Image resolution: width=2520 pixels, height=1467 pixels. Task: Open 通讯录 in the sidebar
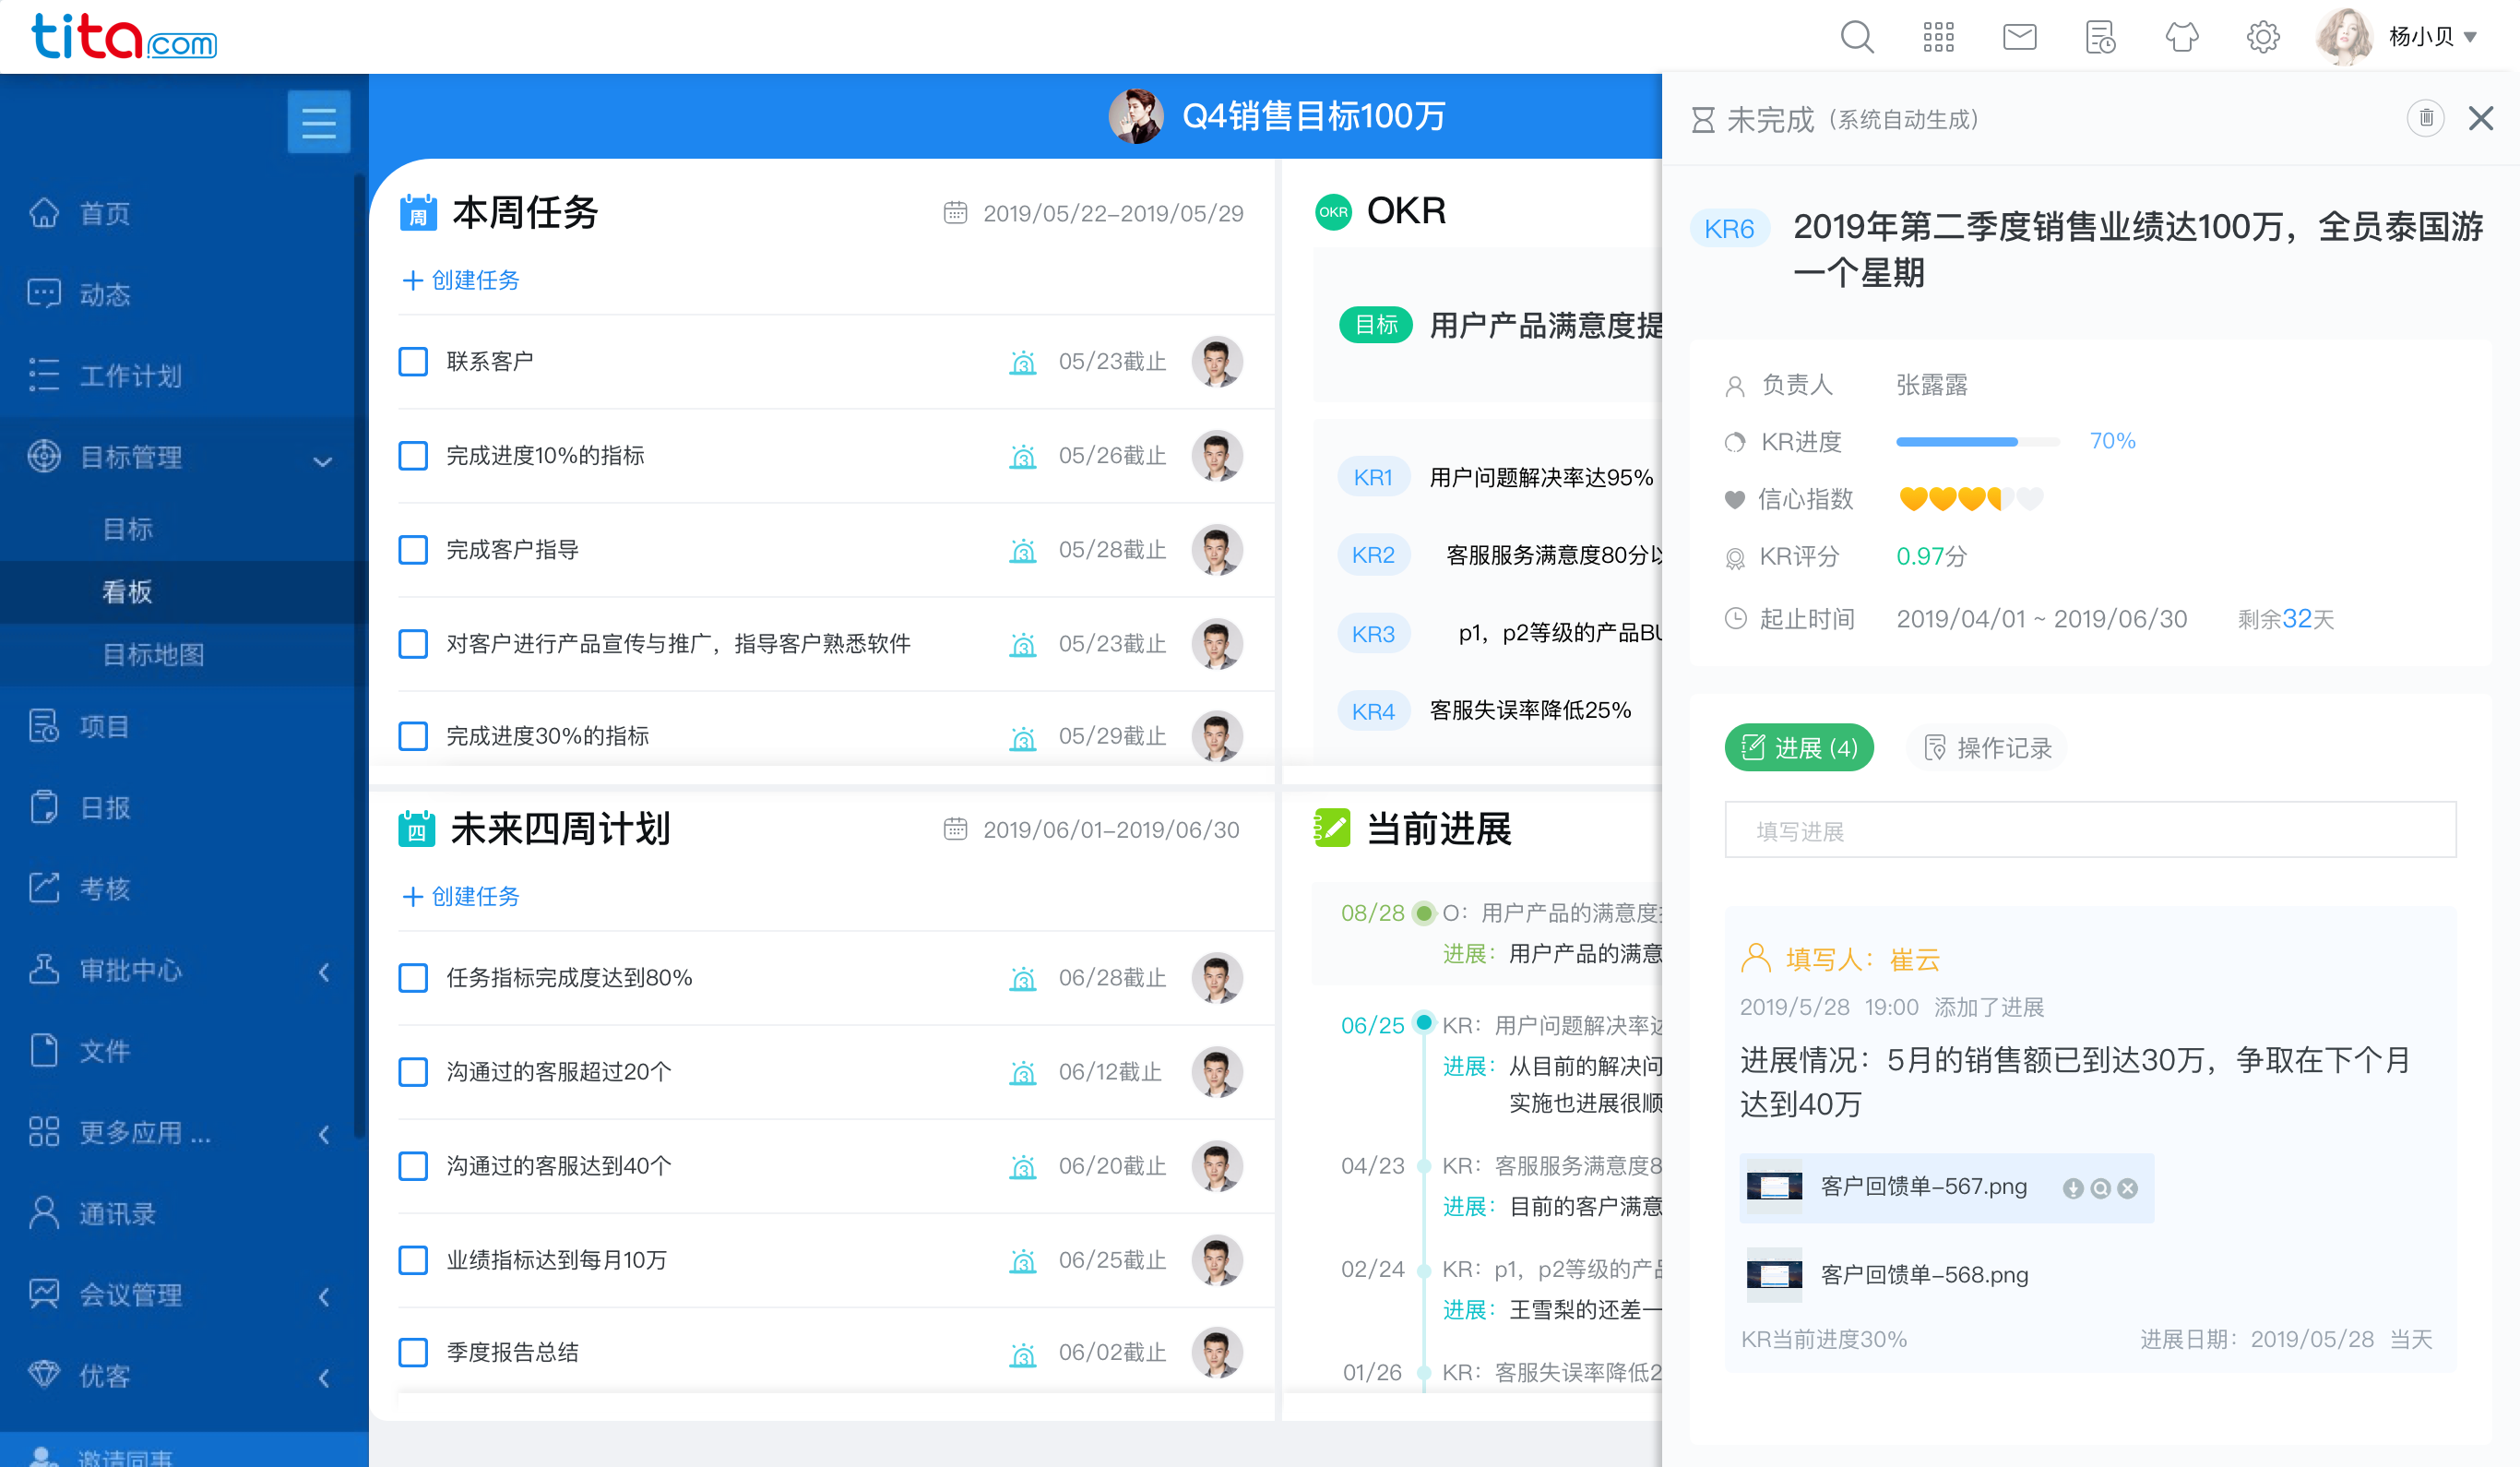pyautogui.click(x=117, y=1214)
